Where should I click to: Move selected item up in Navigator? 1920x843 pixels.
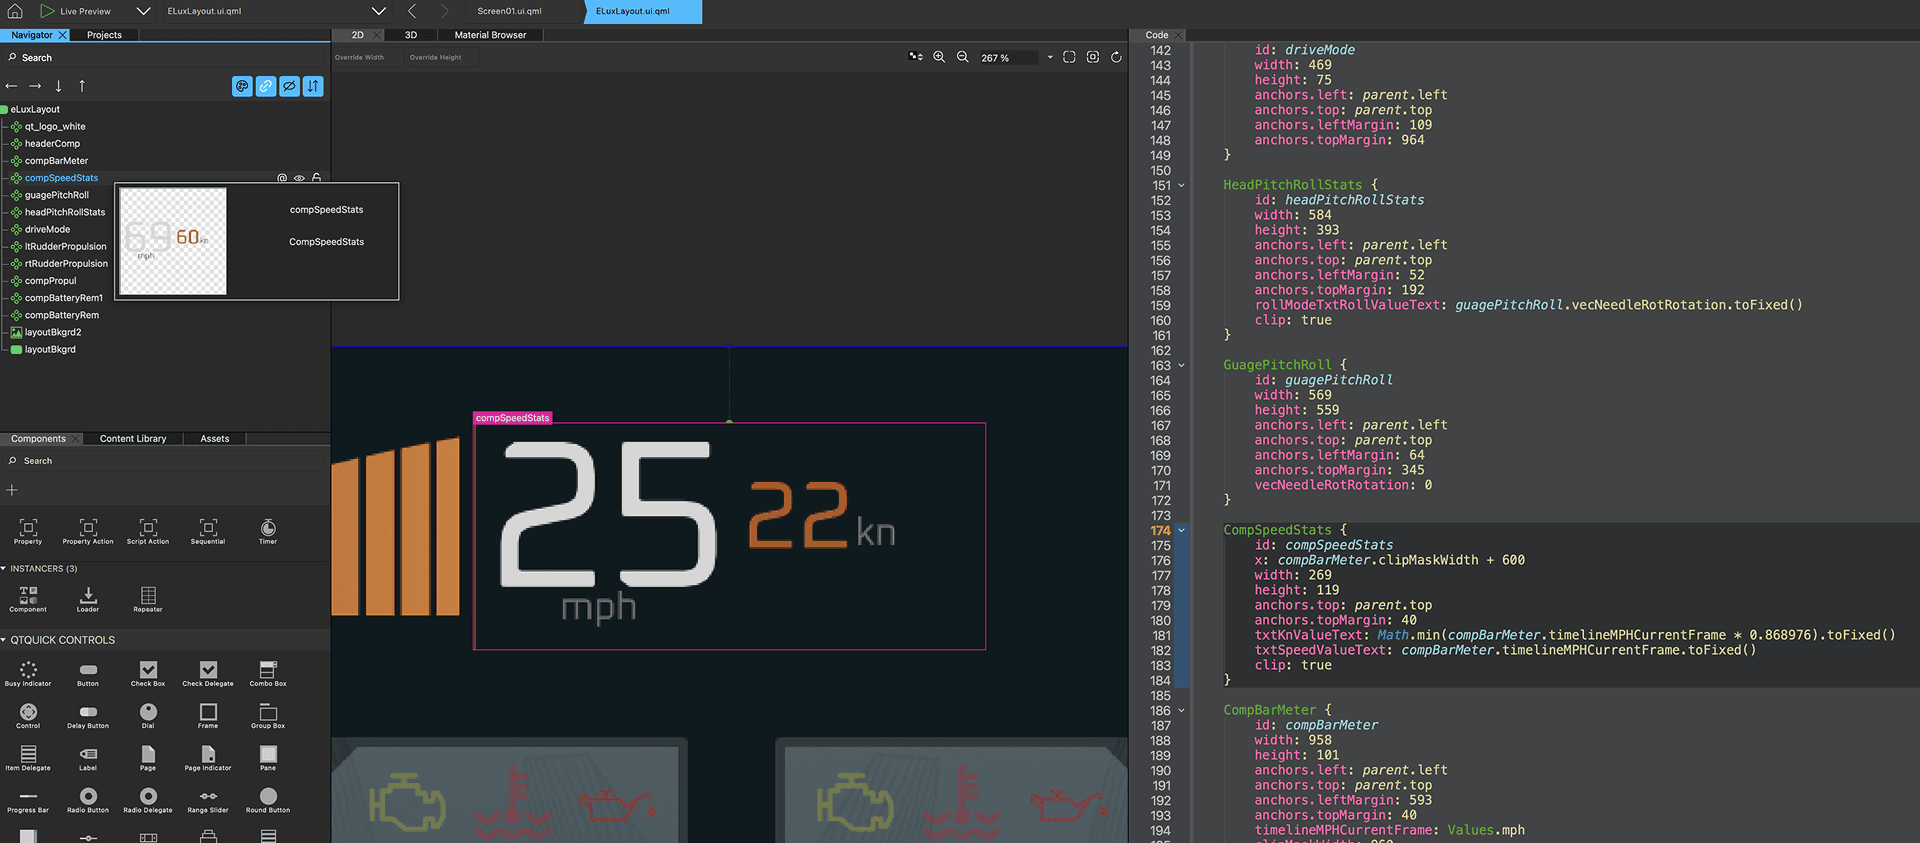point(82,86)
